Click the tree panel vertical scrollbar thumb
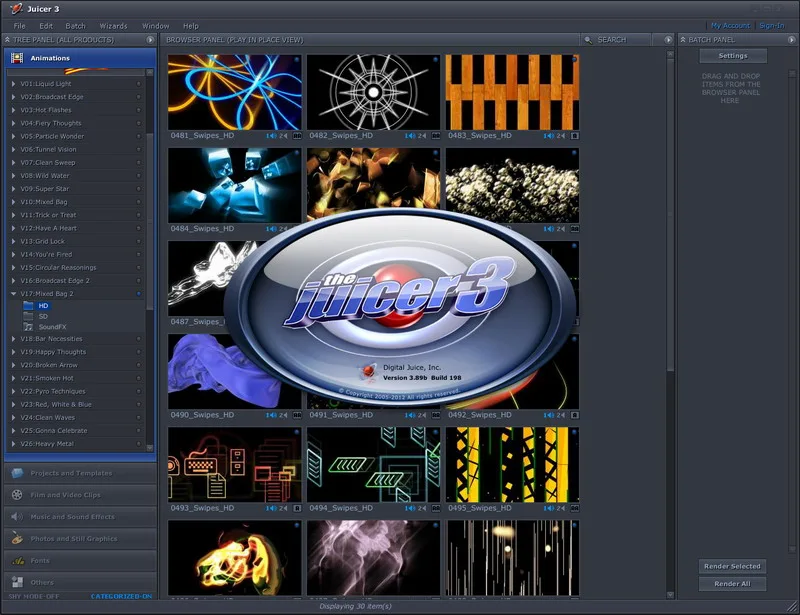Screen dimensions: 800x615 pos(149,222)
